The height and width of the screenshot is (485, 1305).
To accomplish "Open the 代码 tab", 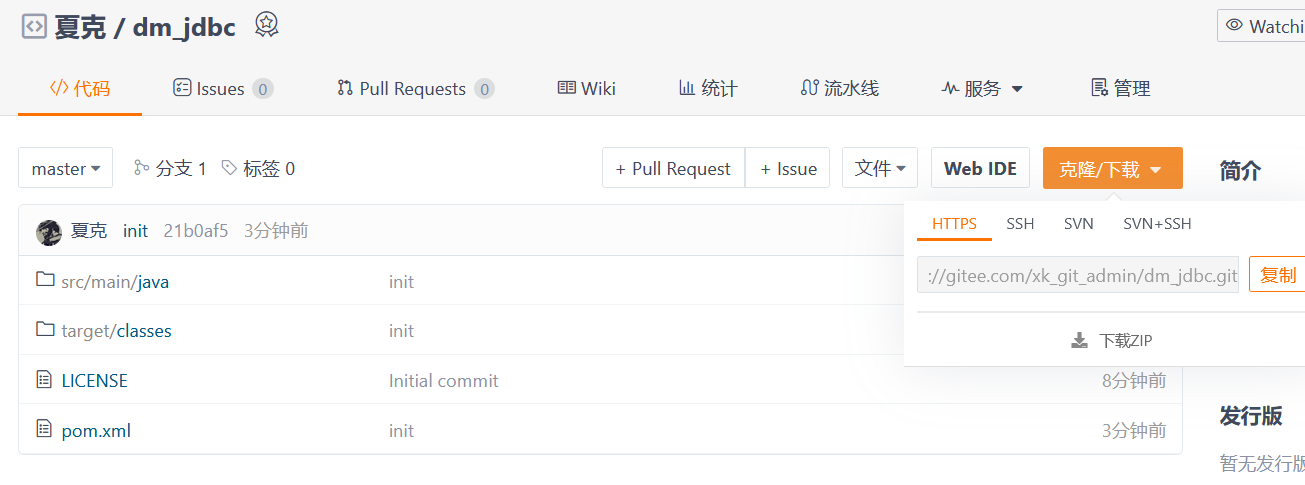I will coord(80,88).
